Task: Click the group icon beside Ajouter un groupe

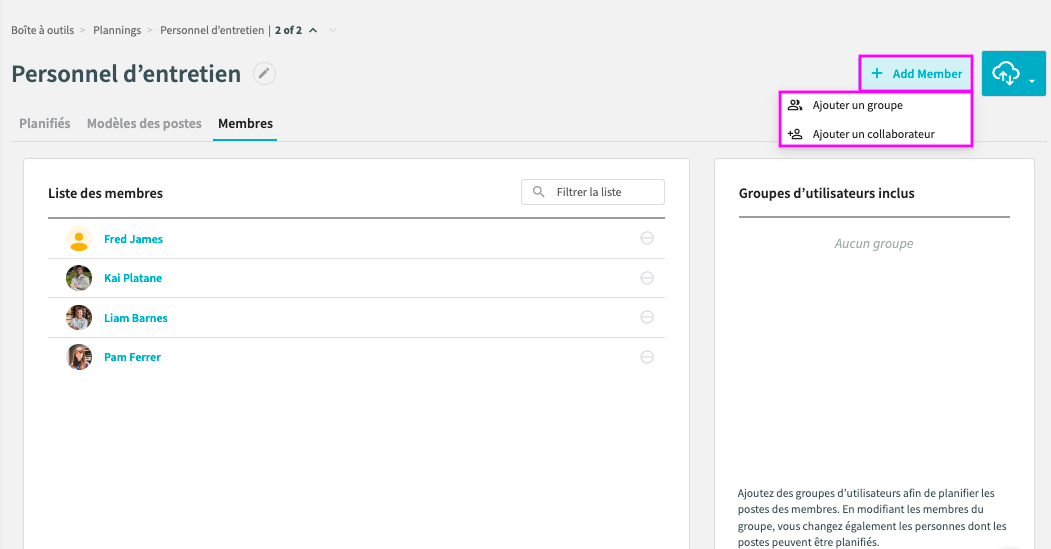Action: pos(795,105)
